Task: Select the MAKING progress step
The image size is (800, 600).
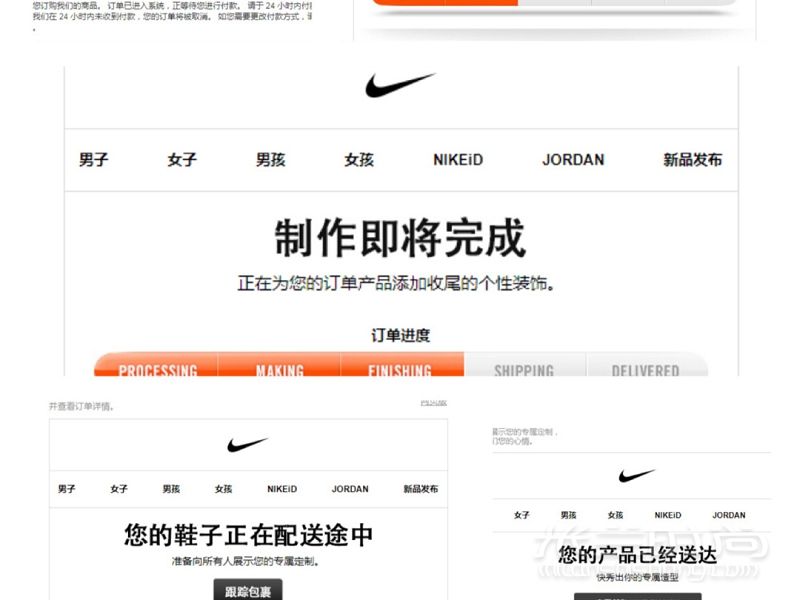Action: 280,364
